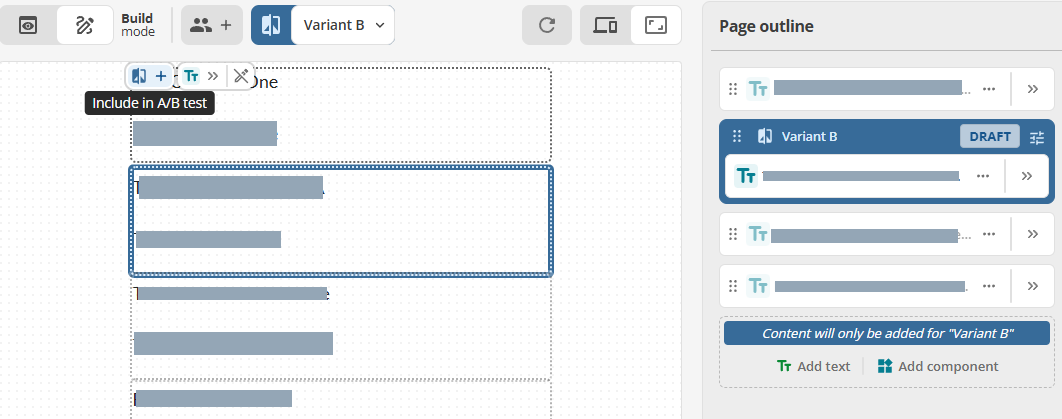Switch to preview mode with eye icon
Viewport: 1062px width, 419px height.
click(x=28, y=26)
